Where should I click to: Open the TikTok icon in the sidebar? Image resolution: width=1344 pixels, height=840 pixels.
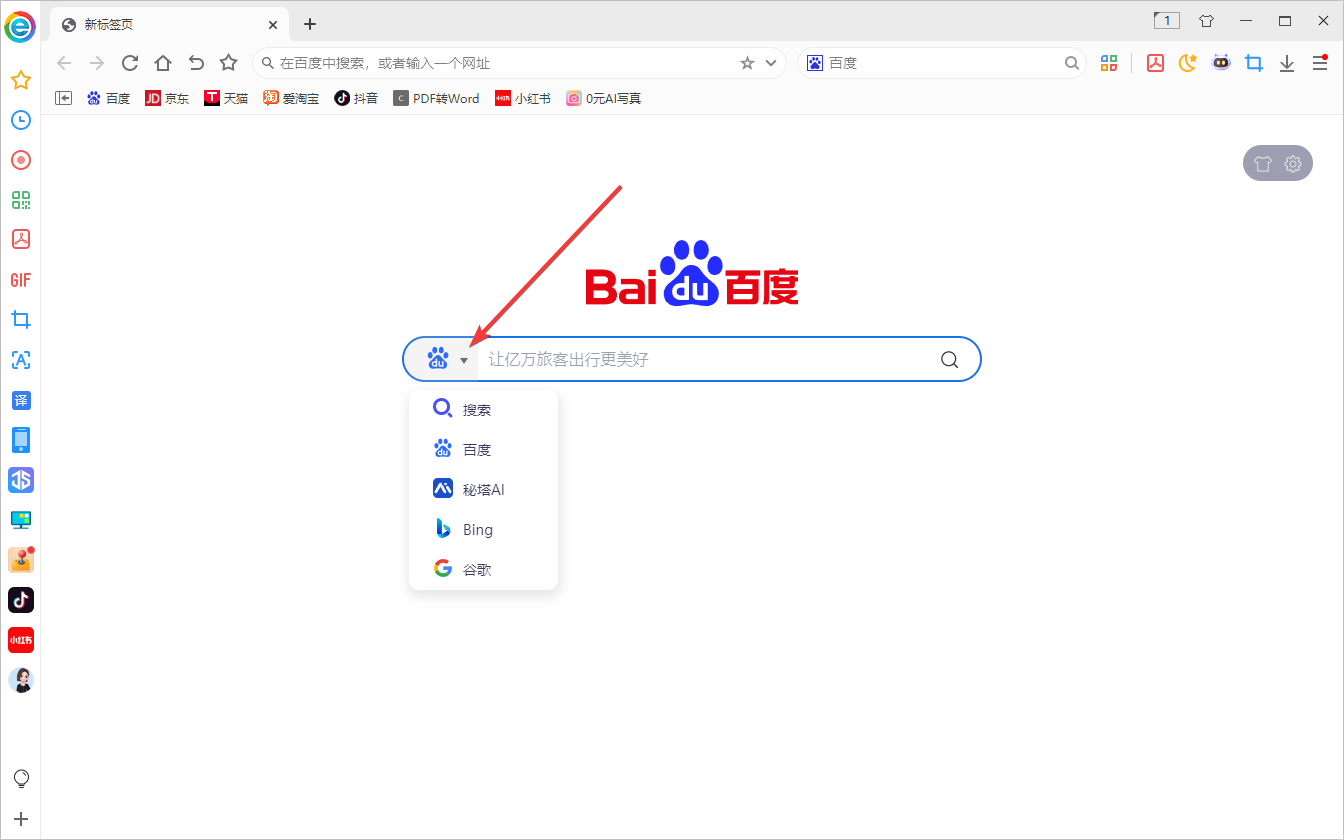(20, 600)
